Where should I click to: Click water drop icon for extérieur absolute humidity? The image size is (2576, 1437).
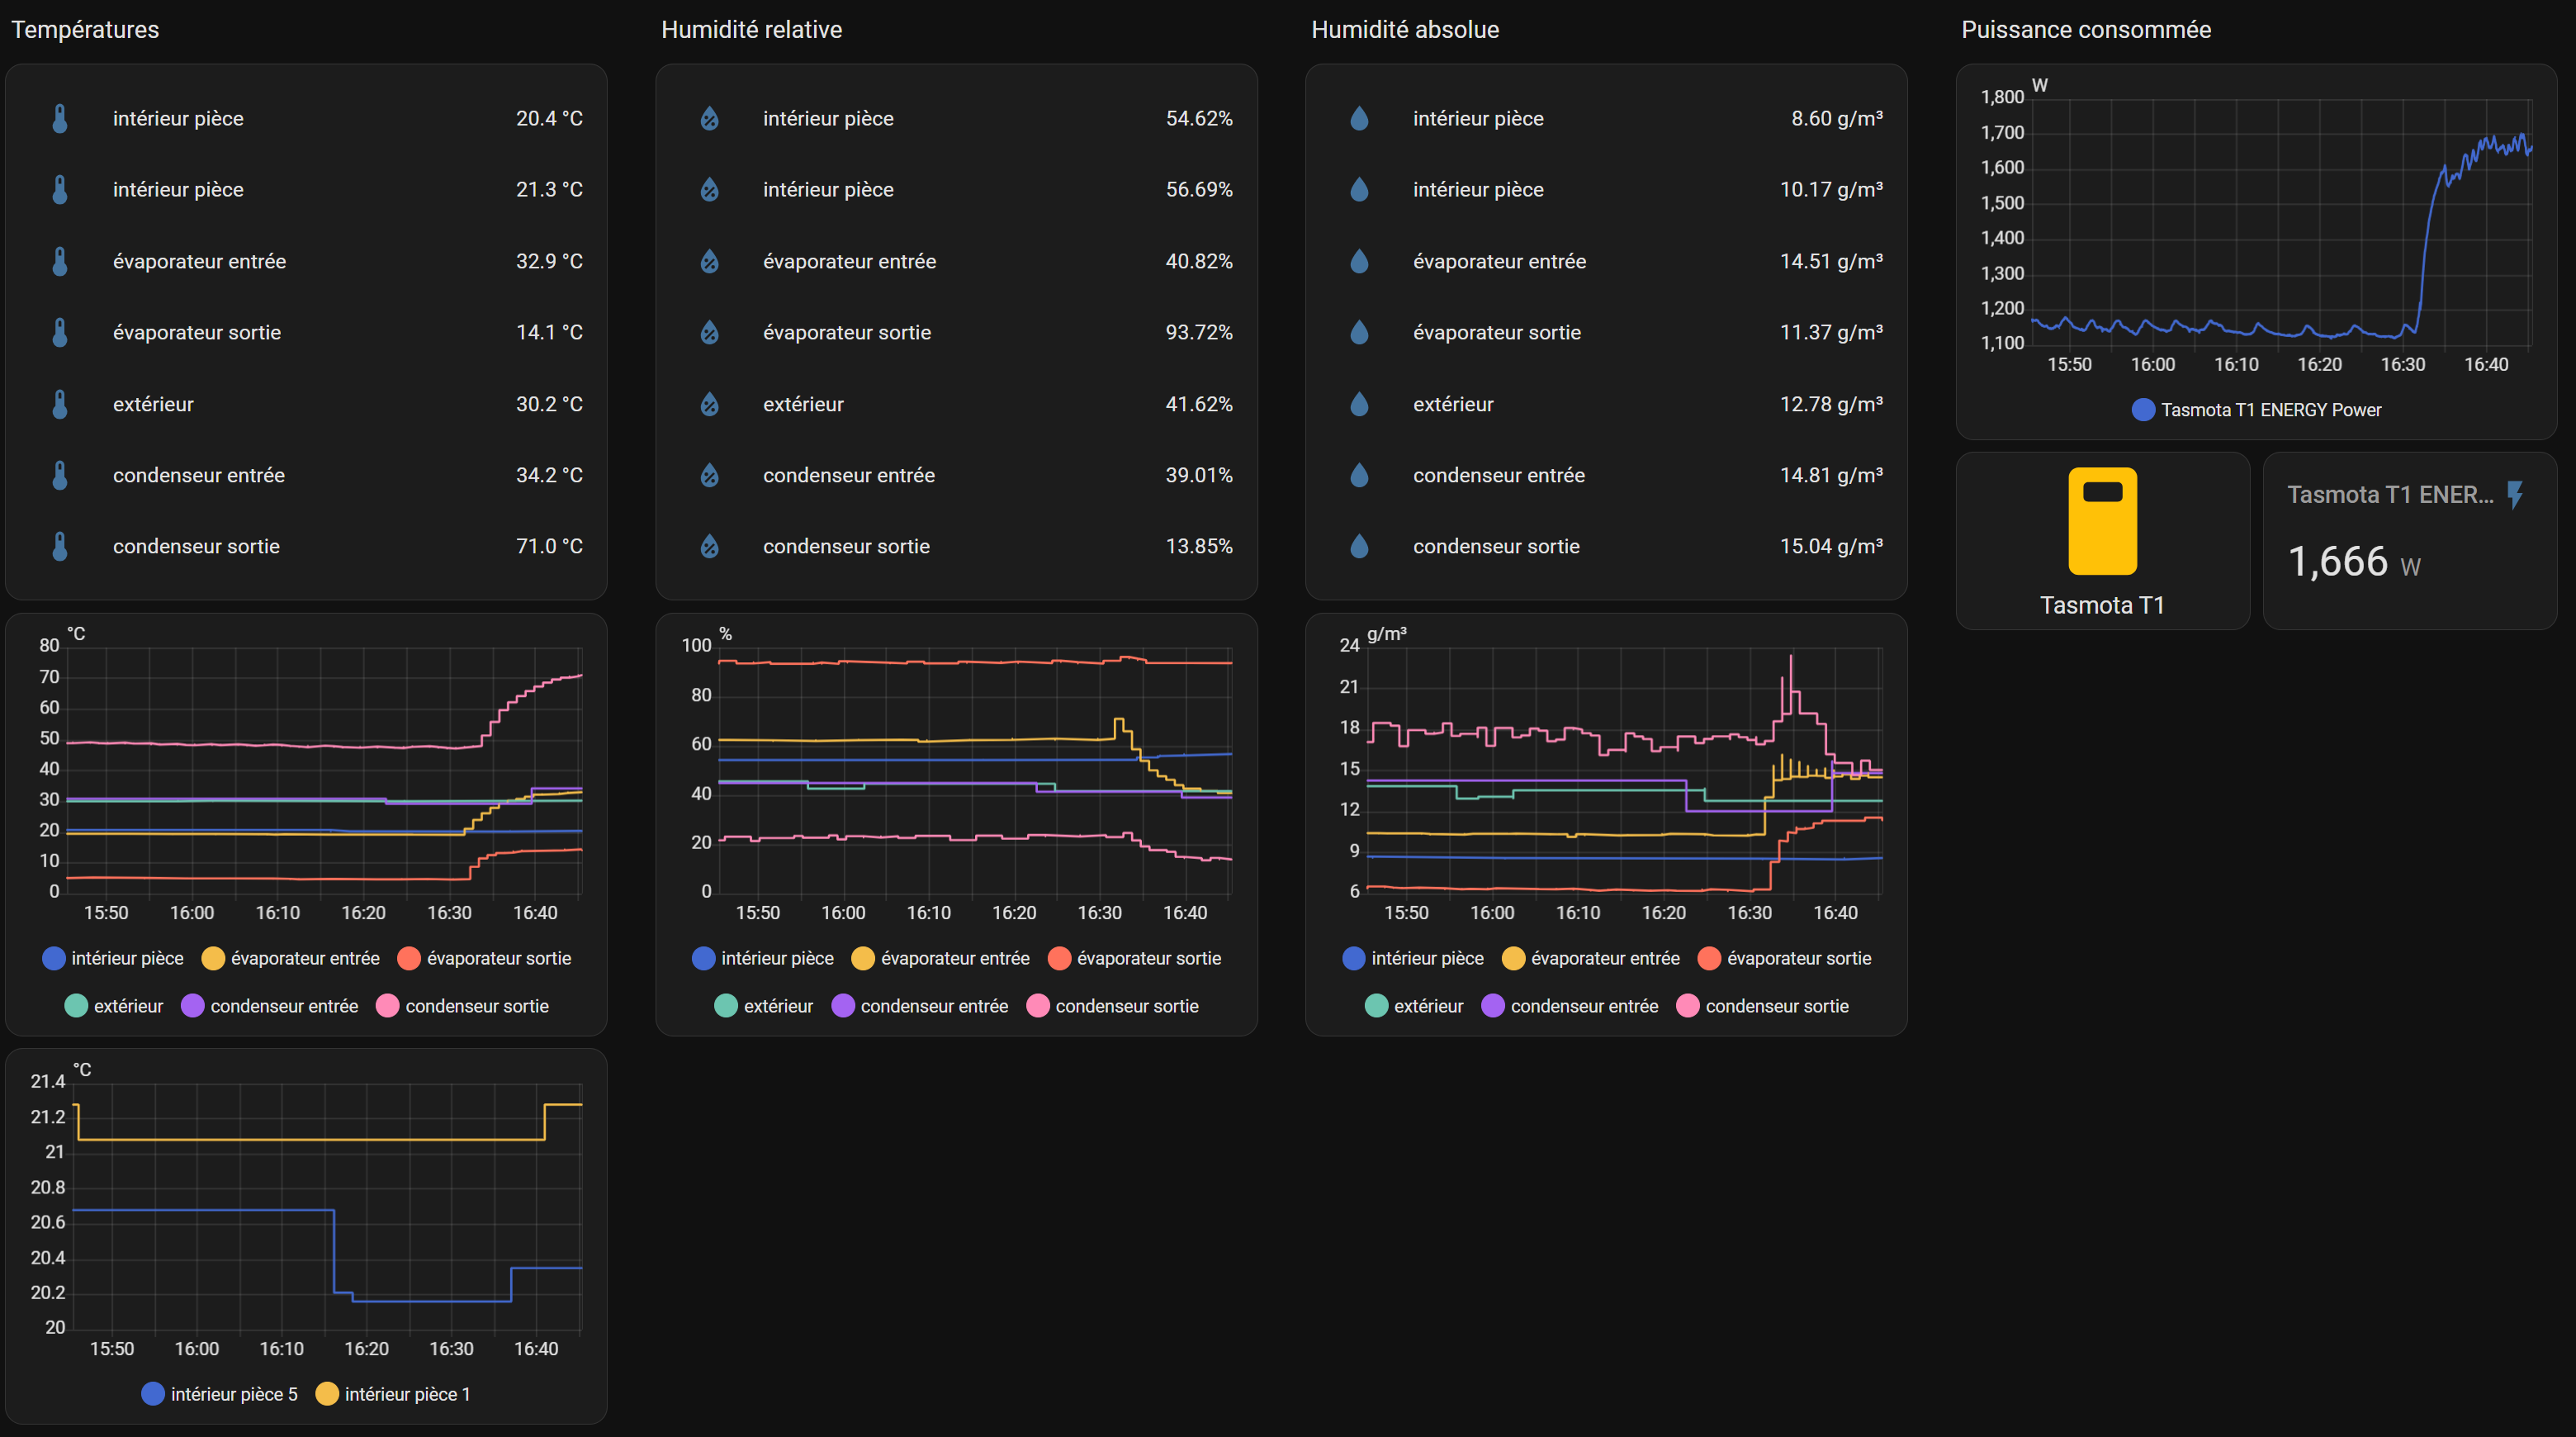click(x=1359, y=404)
